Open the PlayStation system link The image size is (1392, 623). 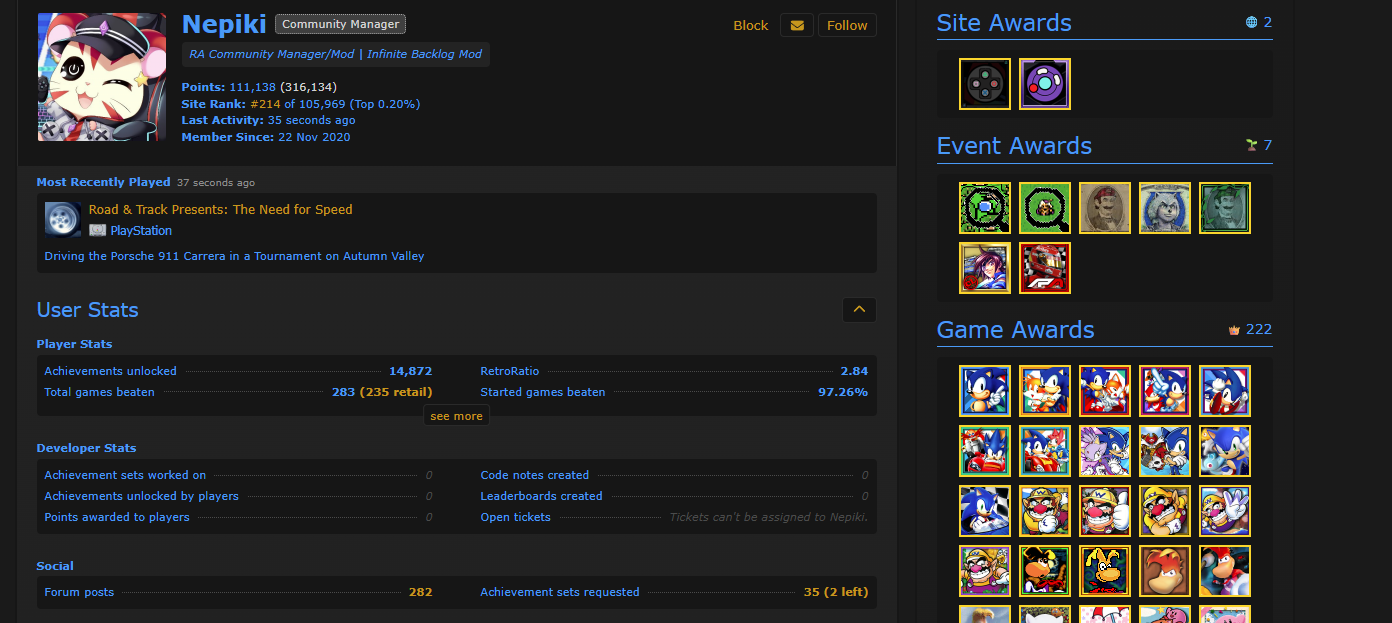[141, 230]
